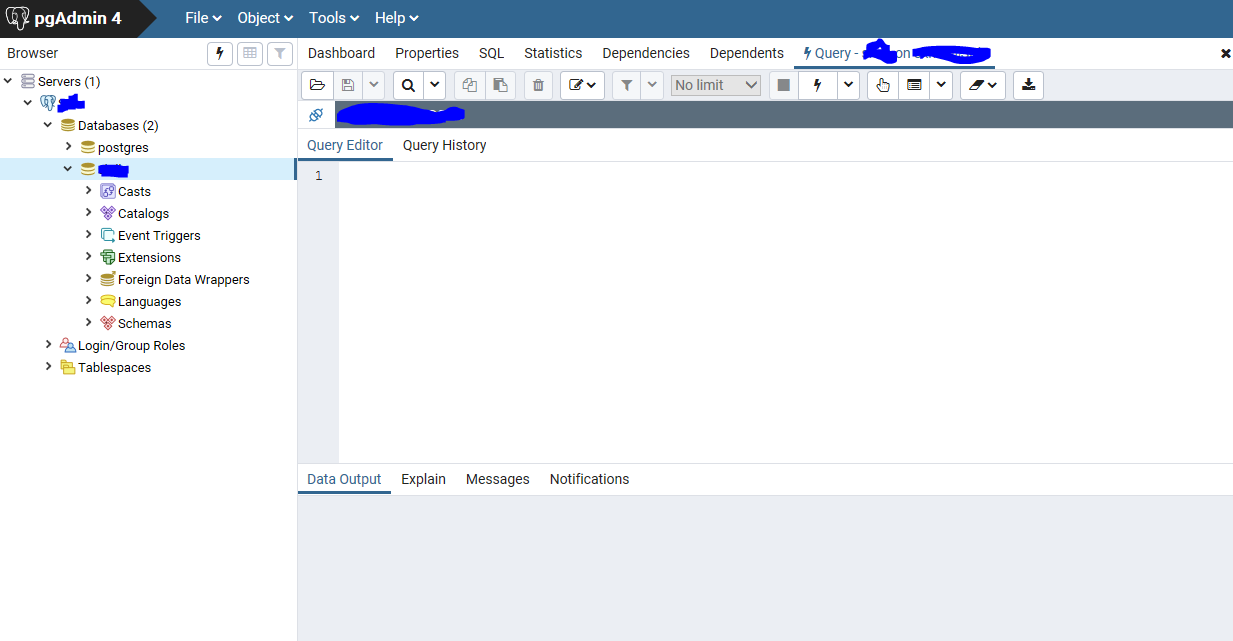Image resolution: width=1233 pixels, height=641 pixels.
Task: Click the Paste icon in query toolbar
Action: point(500,85)
